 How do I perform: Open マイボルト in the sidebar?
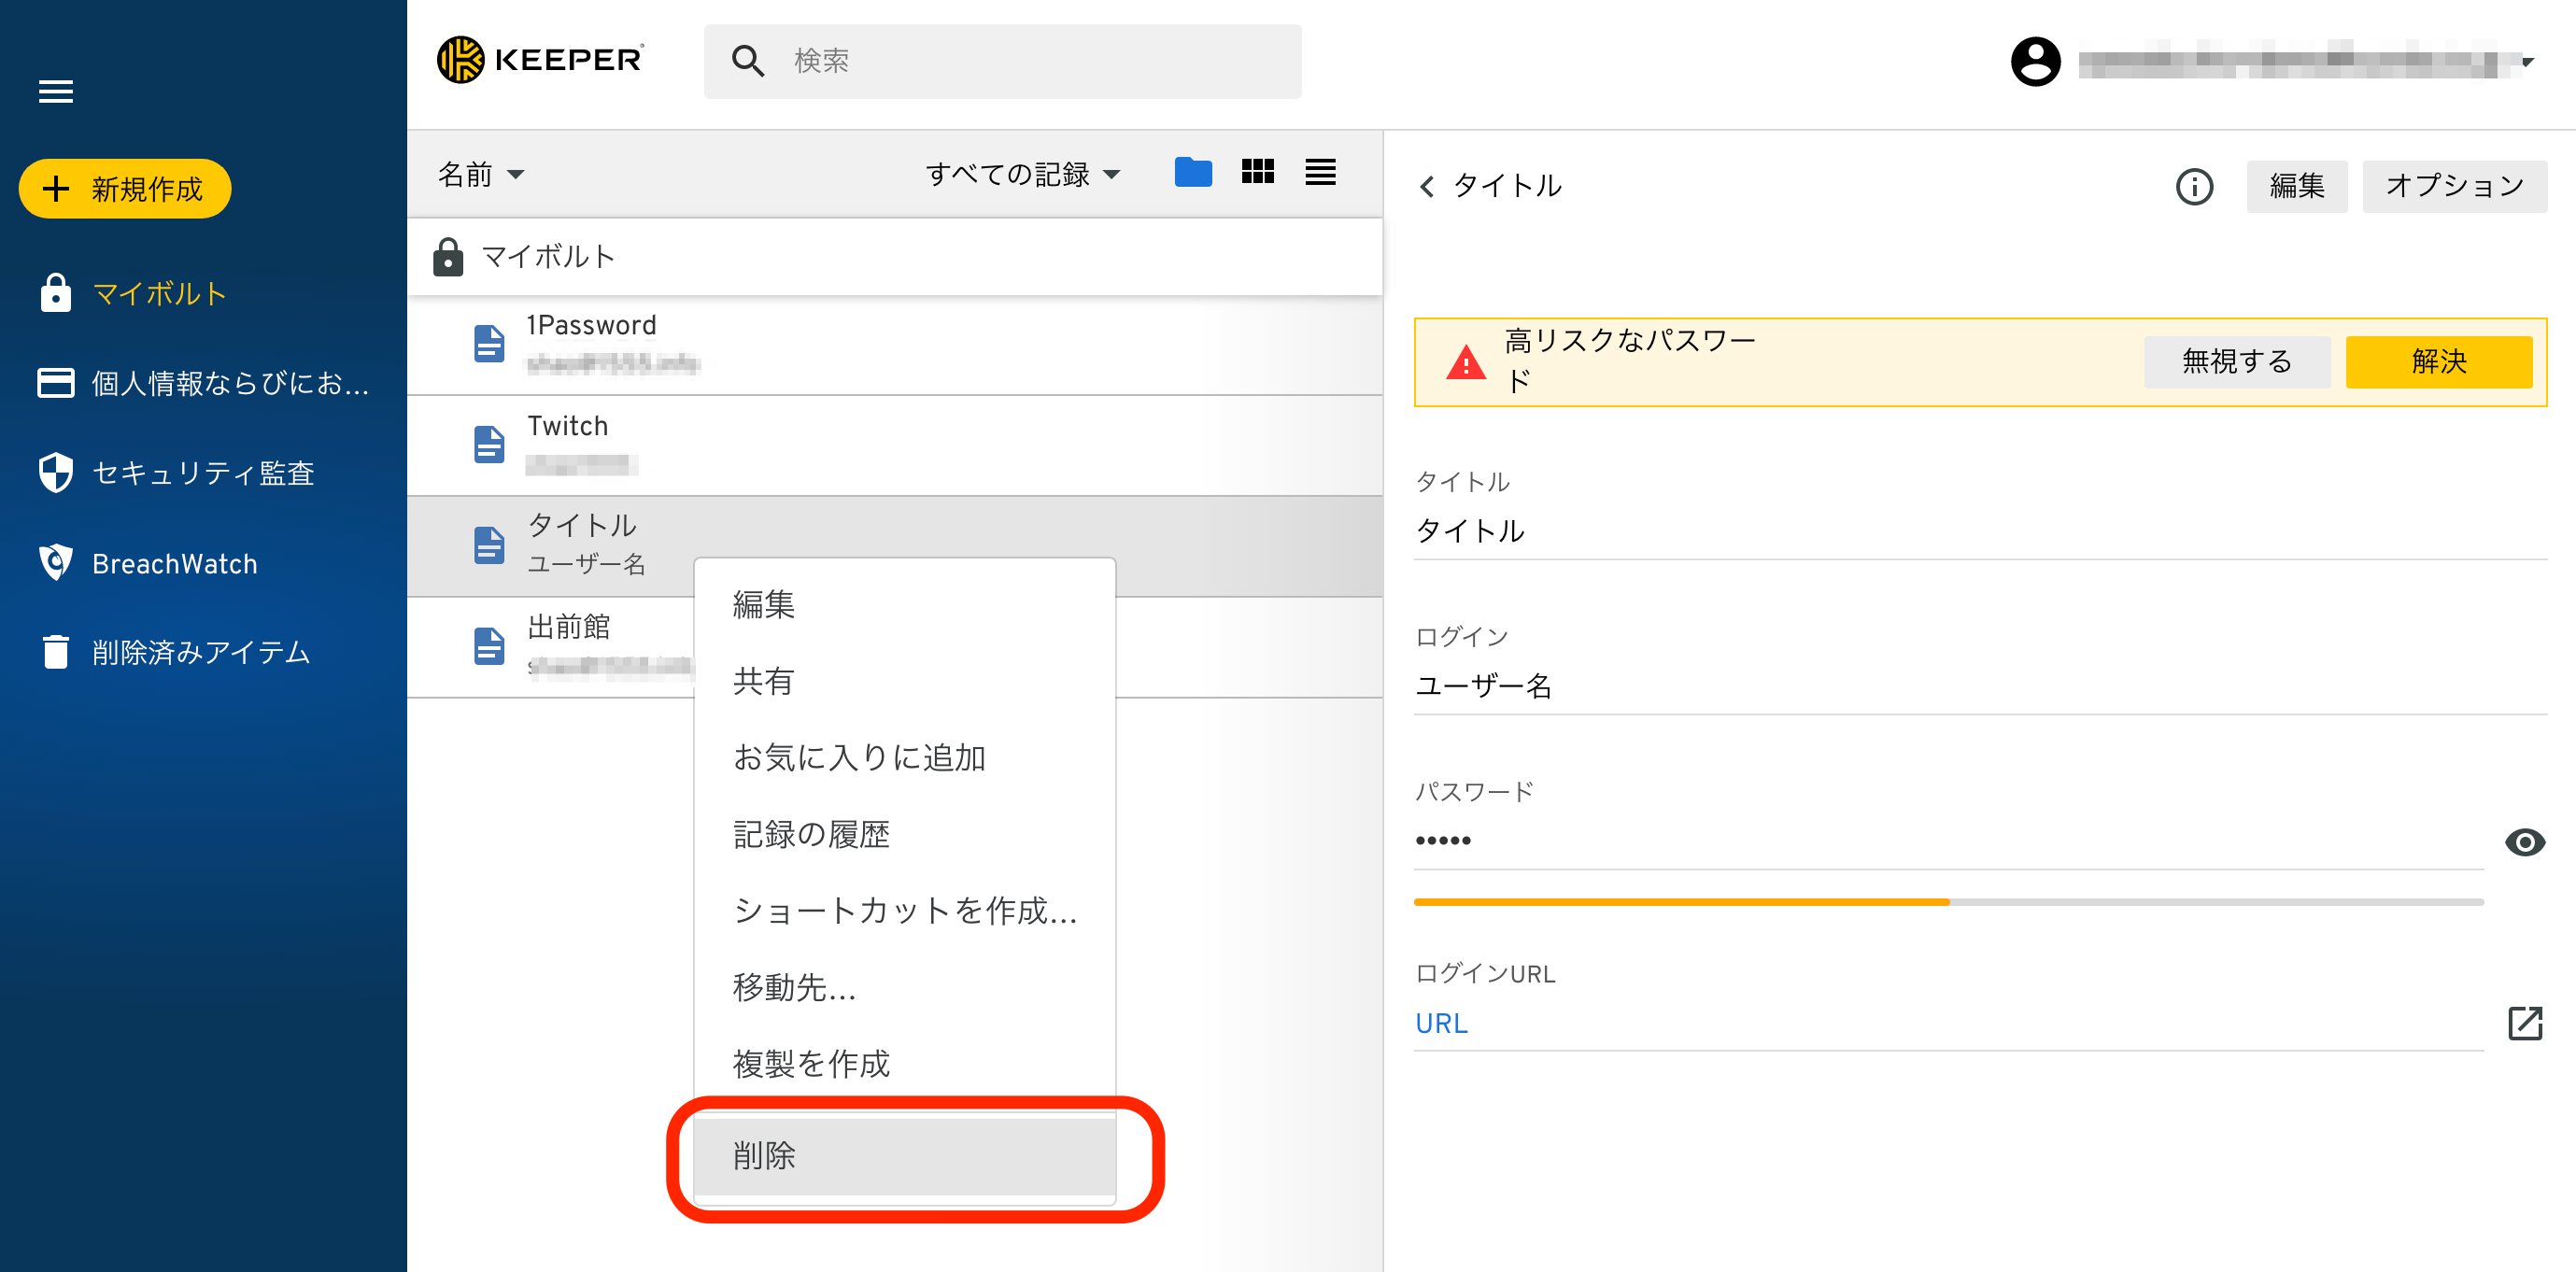(133, 293)
